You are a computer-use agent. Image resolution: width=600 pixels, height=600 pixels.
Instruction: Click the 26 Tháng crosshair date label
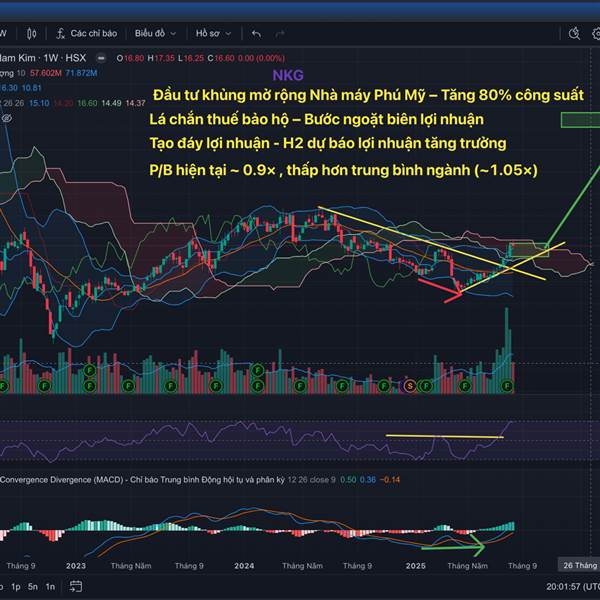click(x=579, y=565)
